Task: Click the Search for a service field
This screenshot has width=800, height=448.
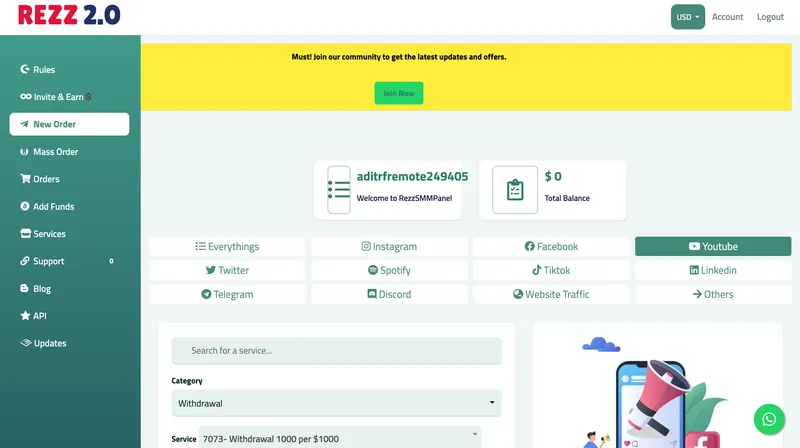Action: [x=336, y=351]
